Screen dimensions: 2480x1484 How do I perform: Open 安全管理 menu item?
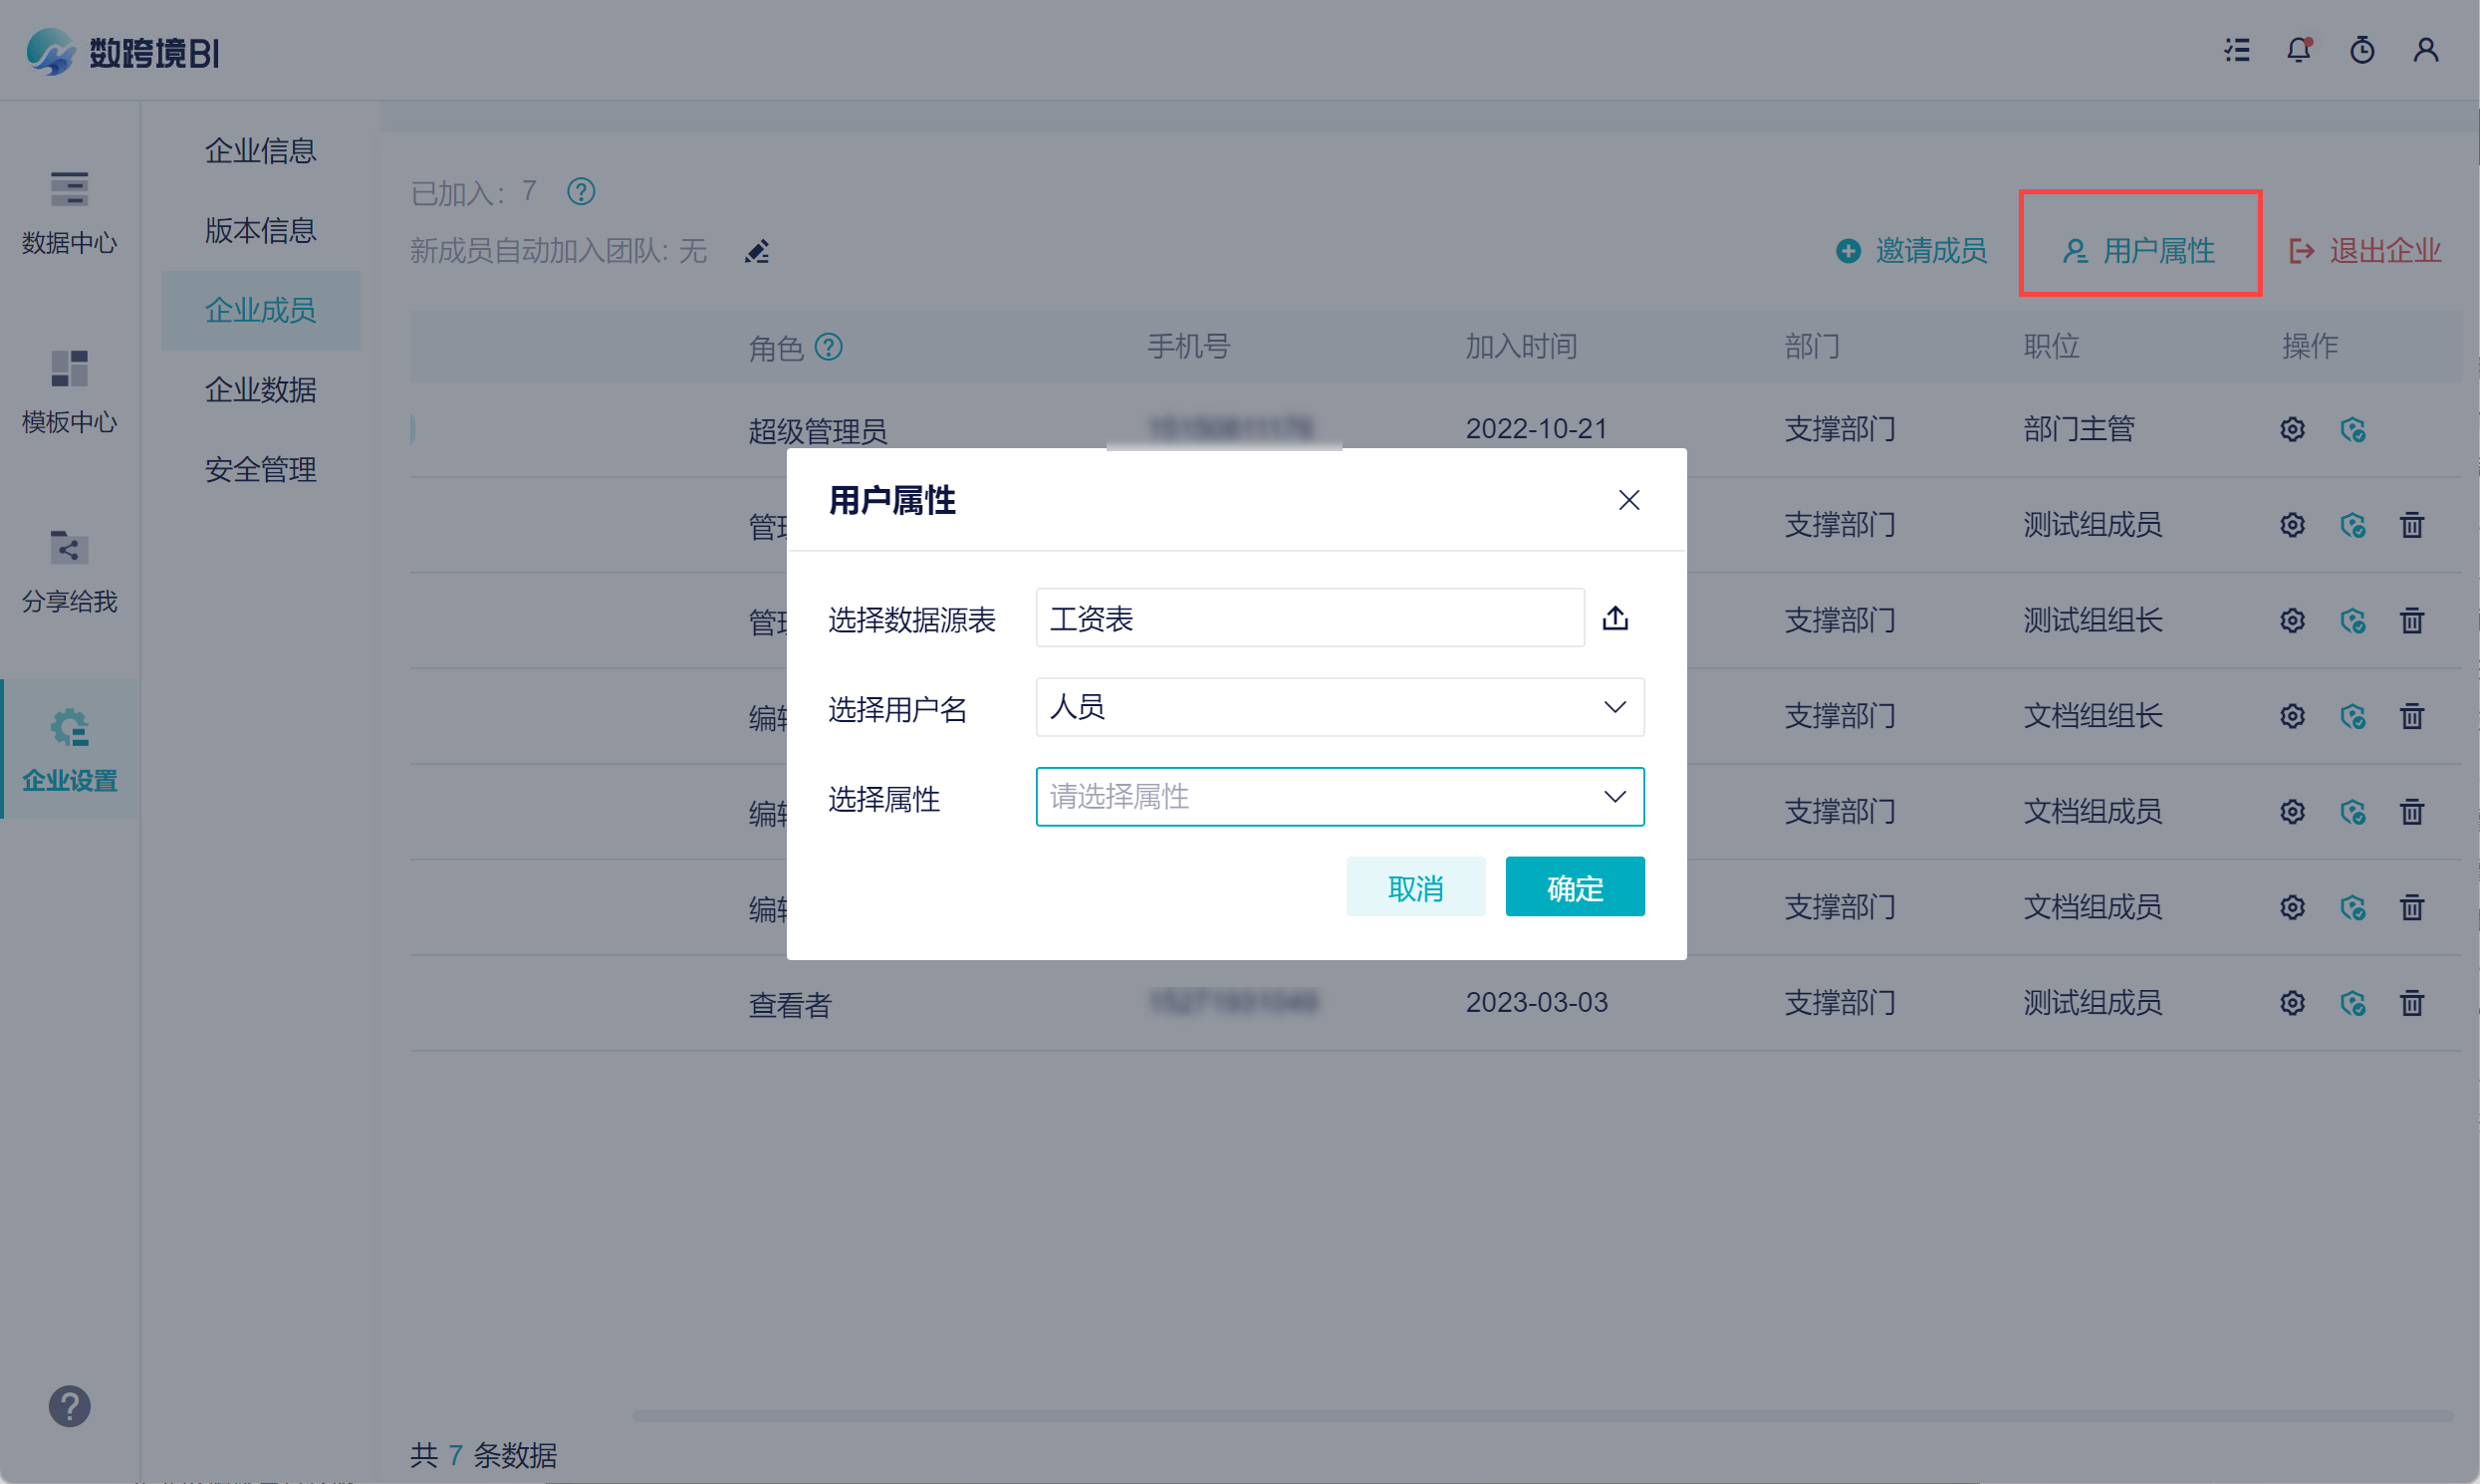260,469
